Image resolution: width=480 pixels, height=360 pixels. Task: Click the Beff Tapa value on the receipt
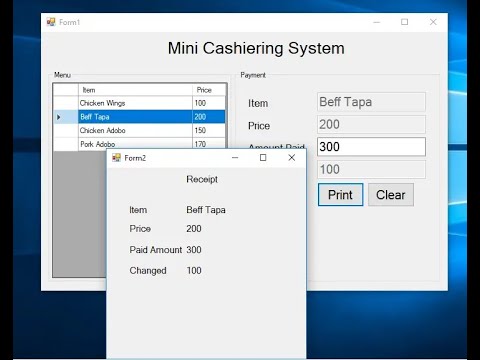206,210
